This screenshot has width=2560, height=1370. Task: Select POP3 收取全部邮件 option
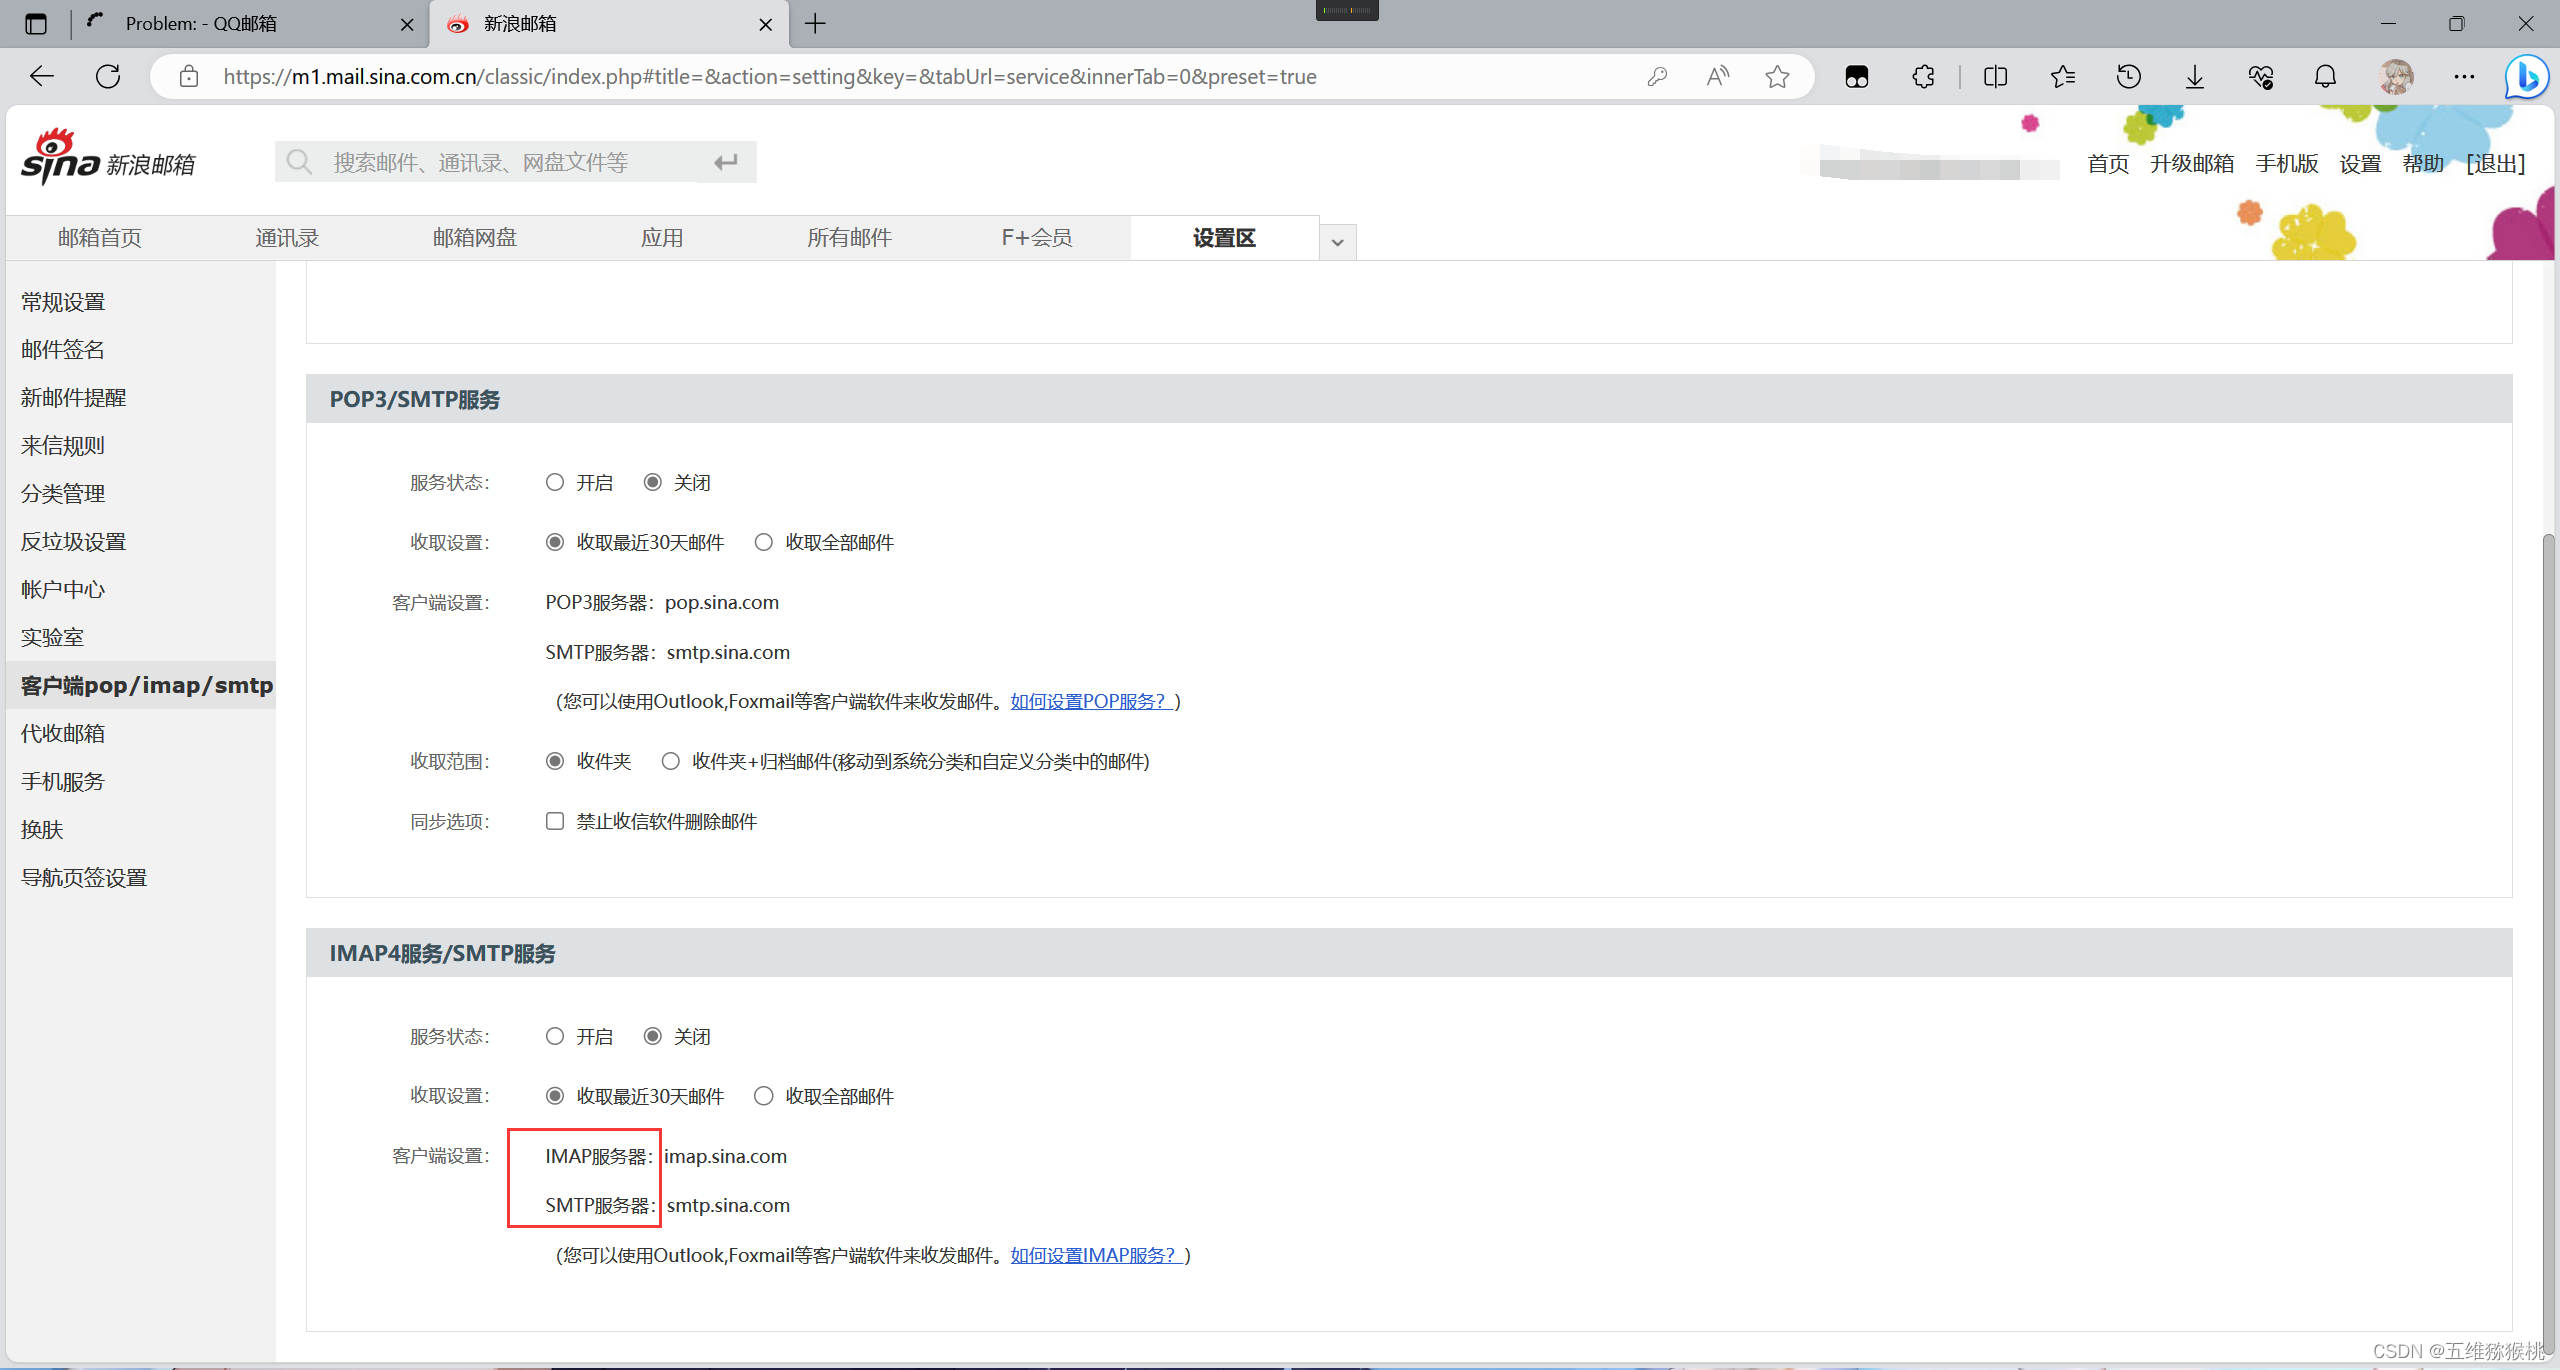point(764,542)
